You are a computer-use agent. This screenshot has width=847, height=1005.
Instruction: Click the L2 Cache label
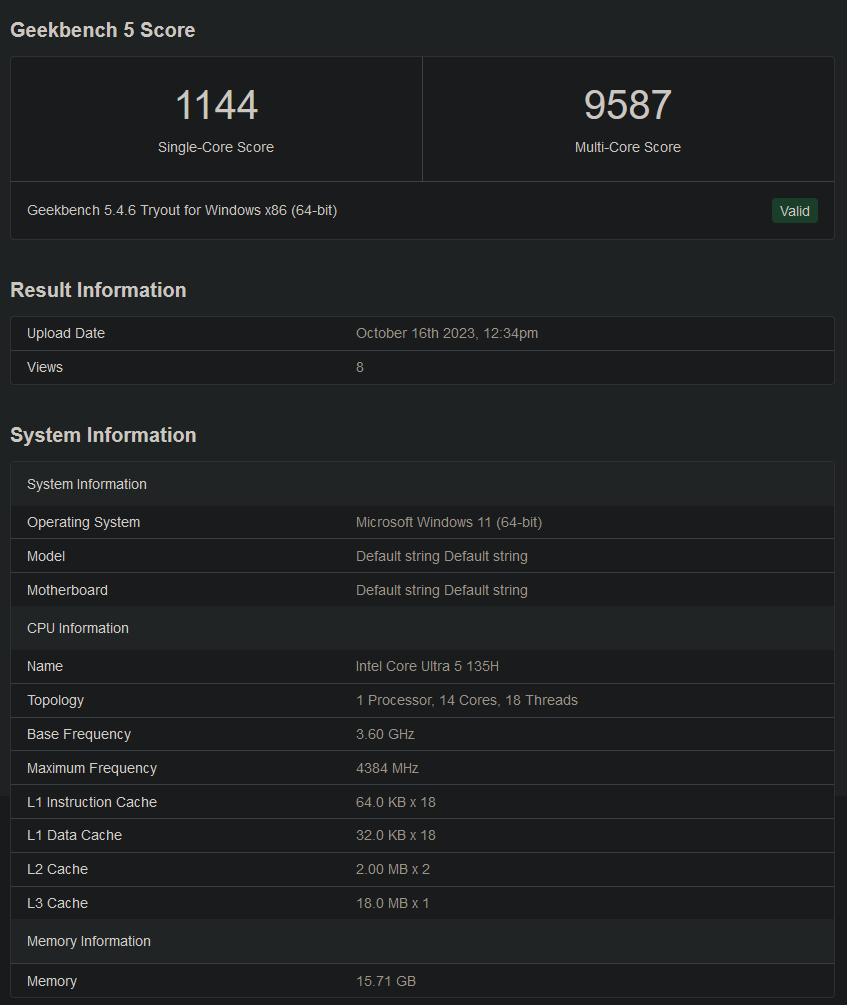[x=58, y=870]
